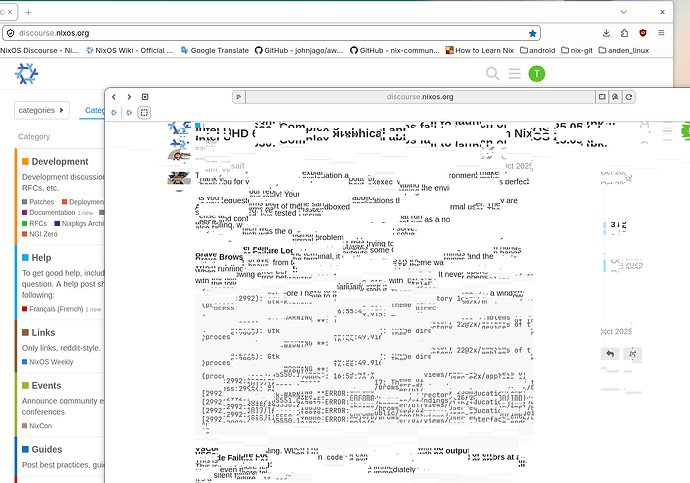690x483 pixels.
Task: Go forward in the front browser window
Action: (129, 97)
